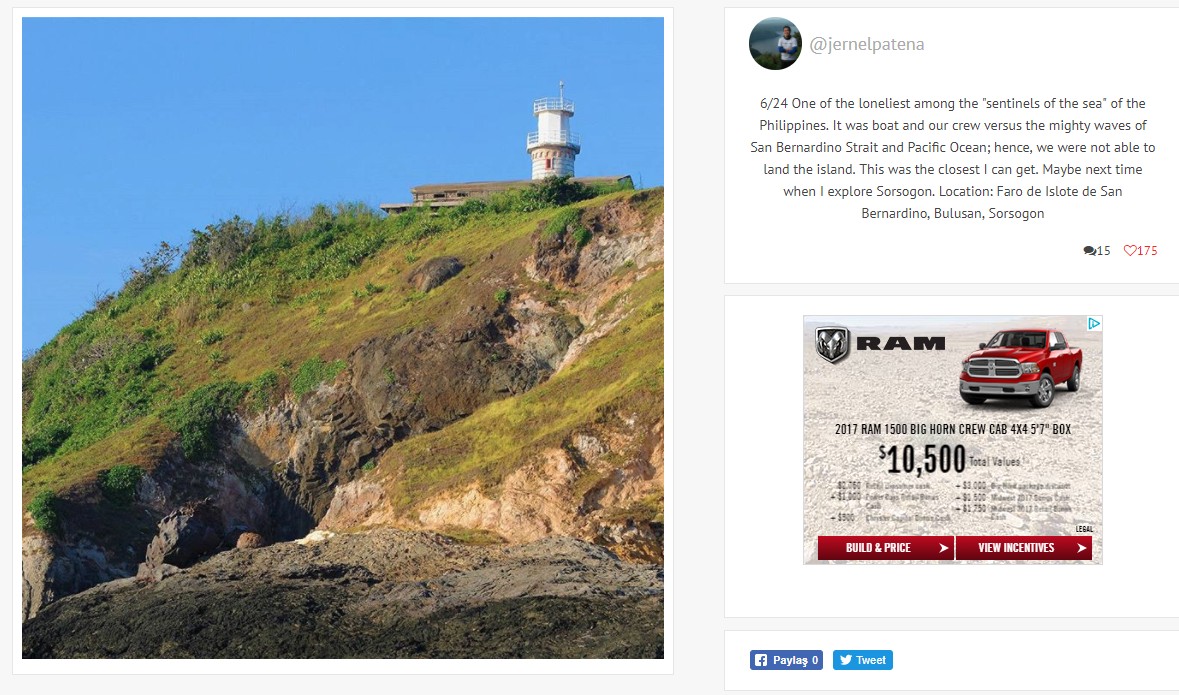Click the comments speech bubble icon
The width and height of the screenshot is (1179, 695).
(1090, 250)
